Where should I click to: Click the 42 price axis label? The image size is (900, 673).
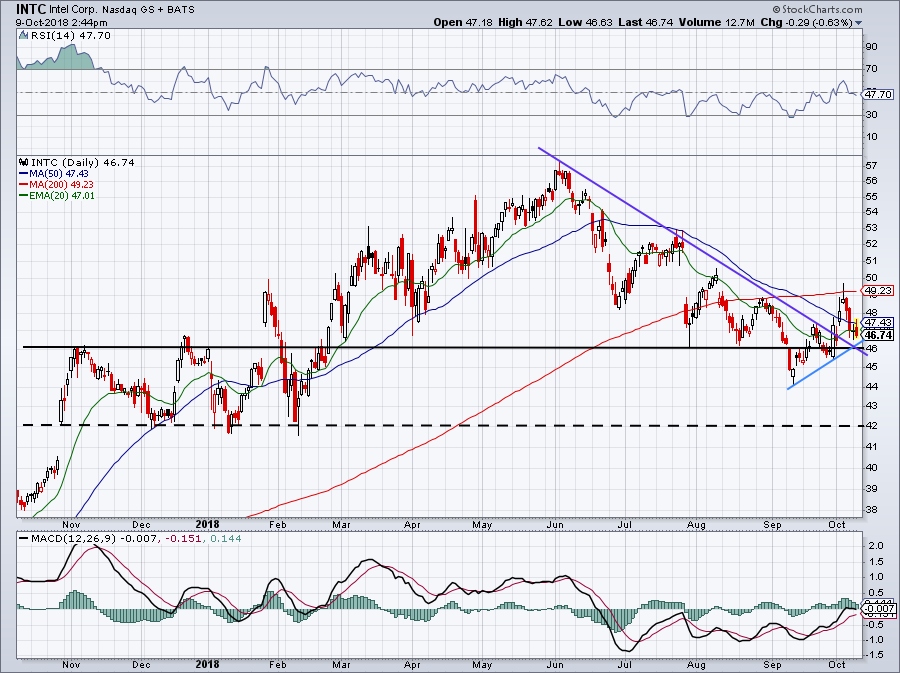871,425
